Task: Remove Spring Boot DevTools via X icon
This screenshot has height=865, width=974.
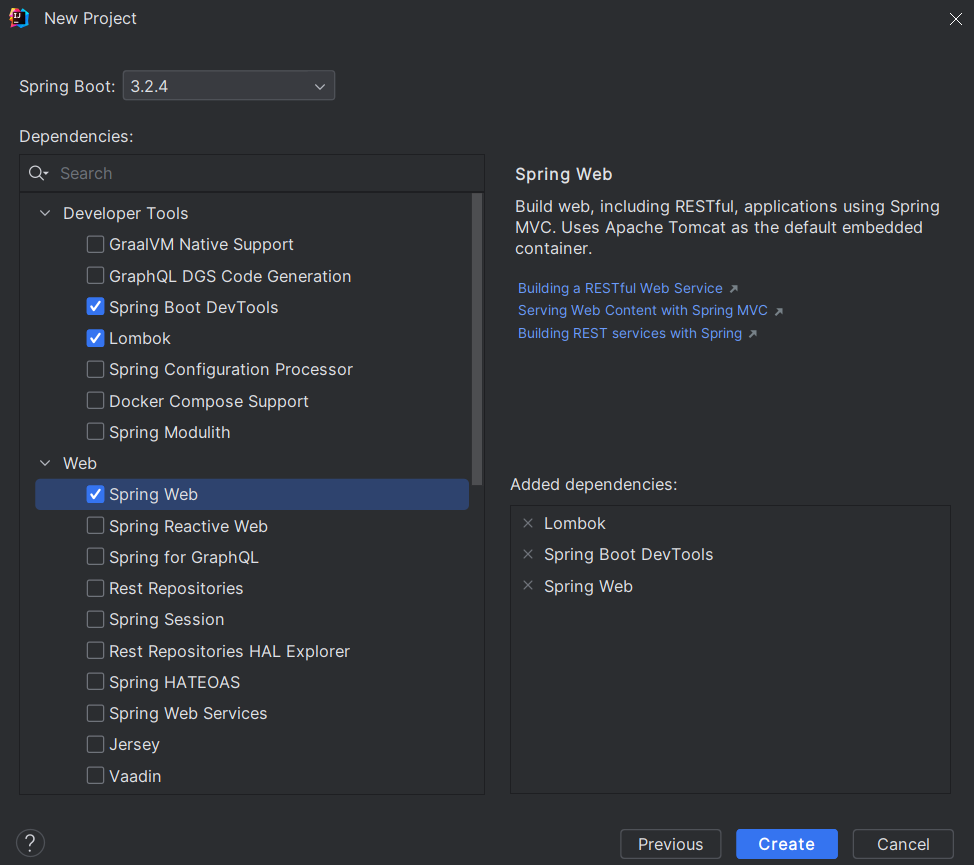Action: [x=528, y=554]
